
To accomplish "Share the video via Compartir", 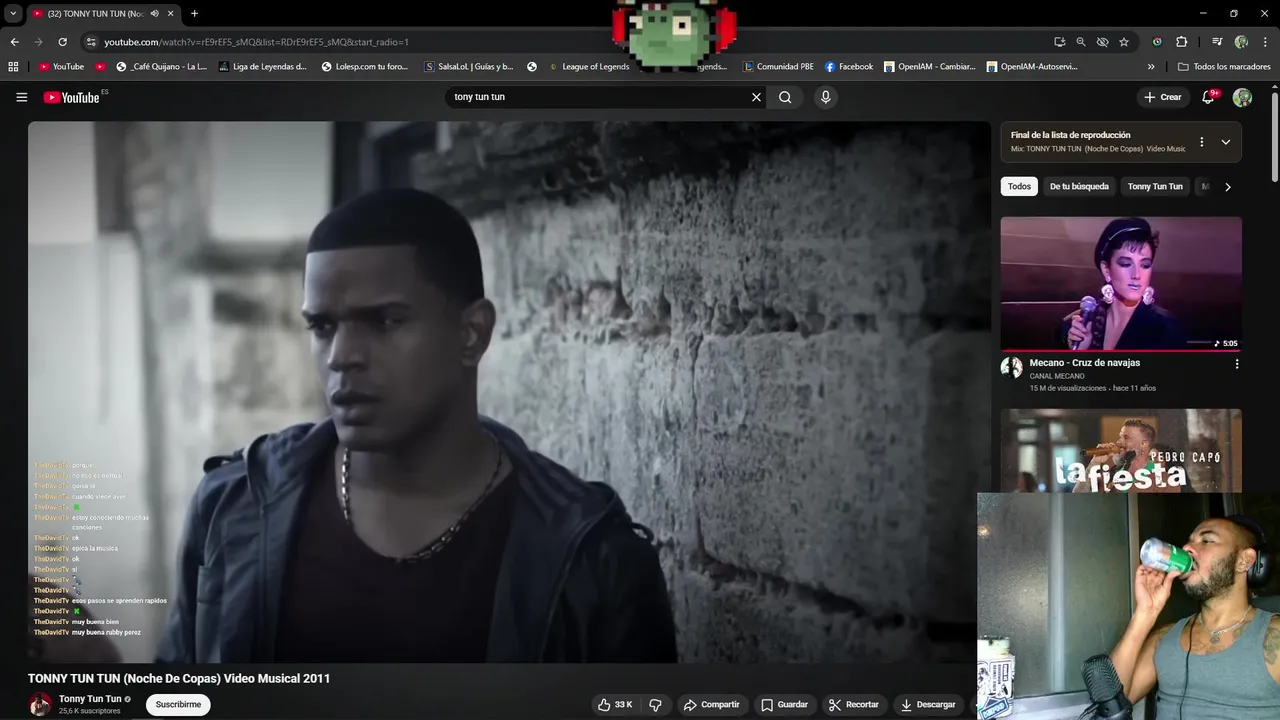I will pyautogui.click(x=711, y=705).
